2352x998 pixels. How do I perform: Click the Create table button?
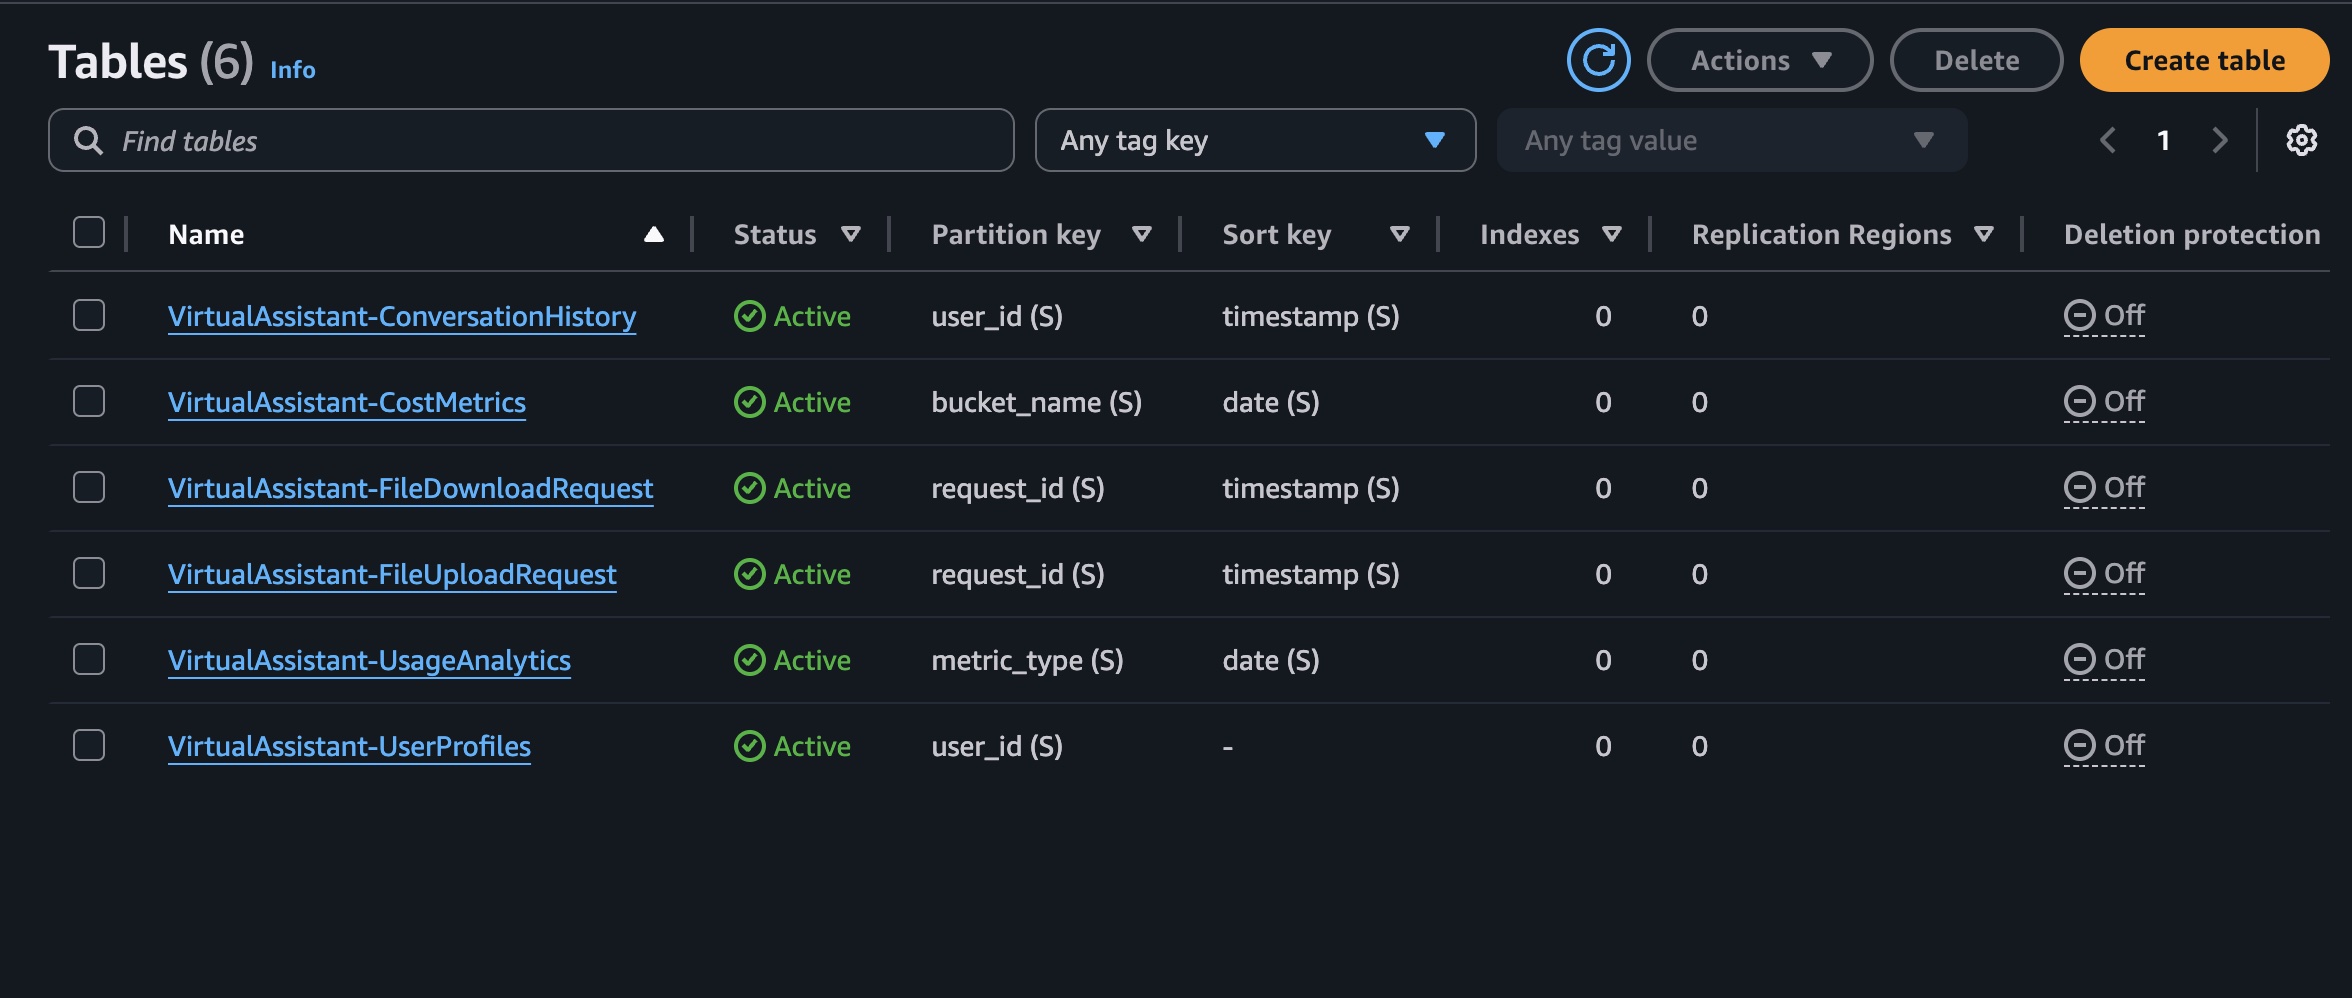[x=2204, y=60]
